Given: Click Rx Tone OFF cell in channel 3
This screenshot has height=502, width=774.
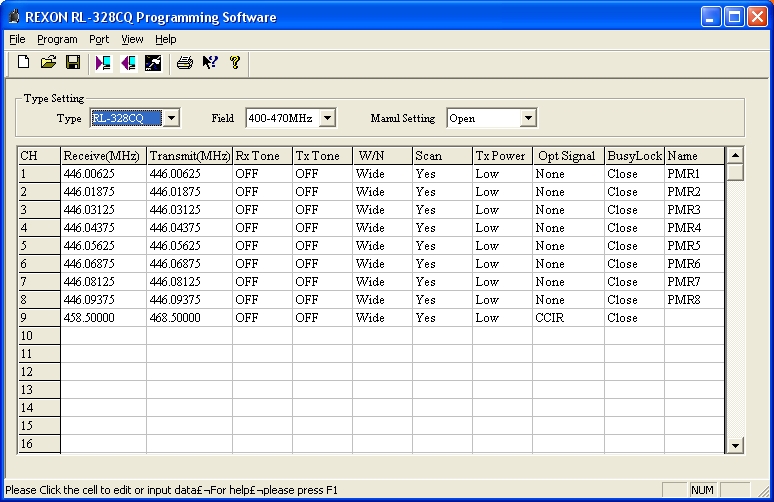Looking at the screenshot, I should point(262,210).
